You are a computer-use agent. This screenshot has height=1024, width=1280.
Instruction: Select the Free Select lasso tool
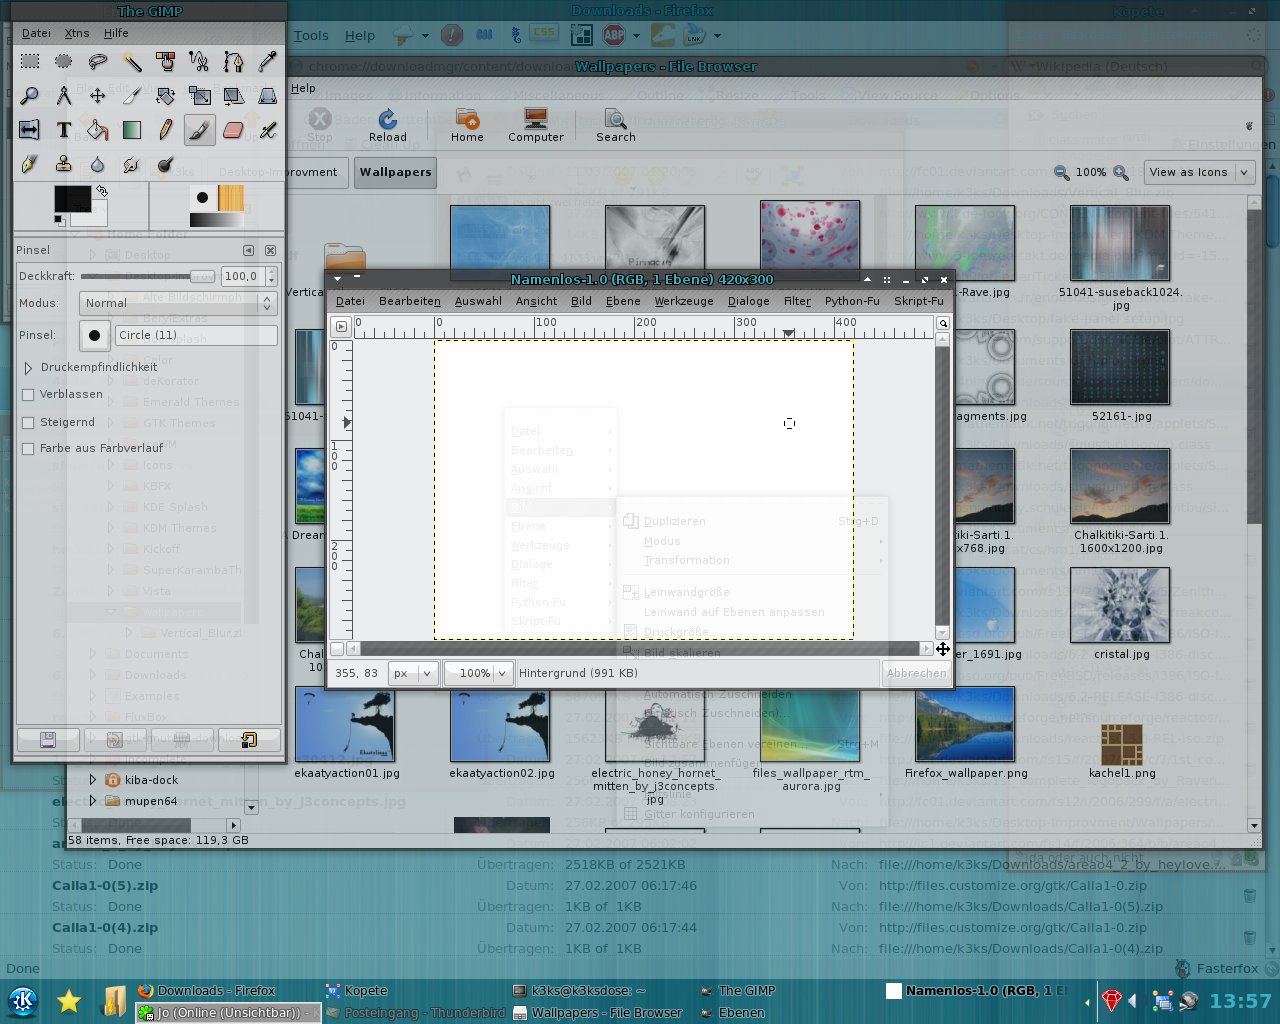[x=98, y=62]
